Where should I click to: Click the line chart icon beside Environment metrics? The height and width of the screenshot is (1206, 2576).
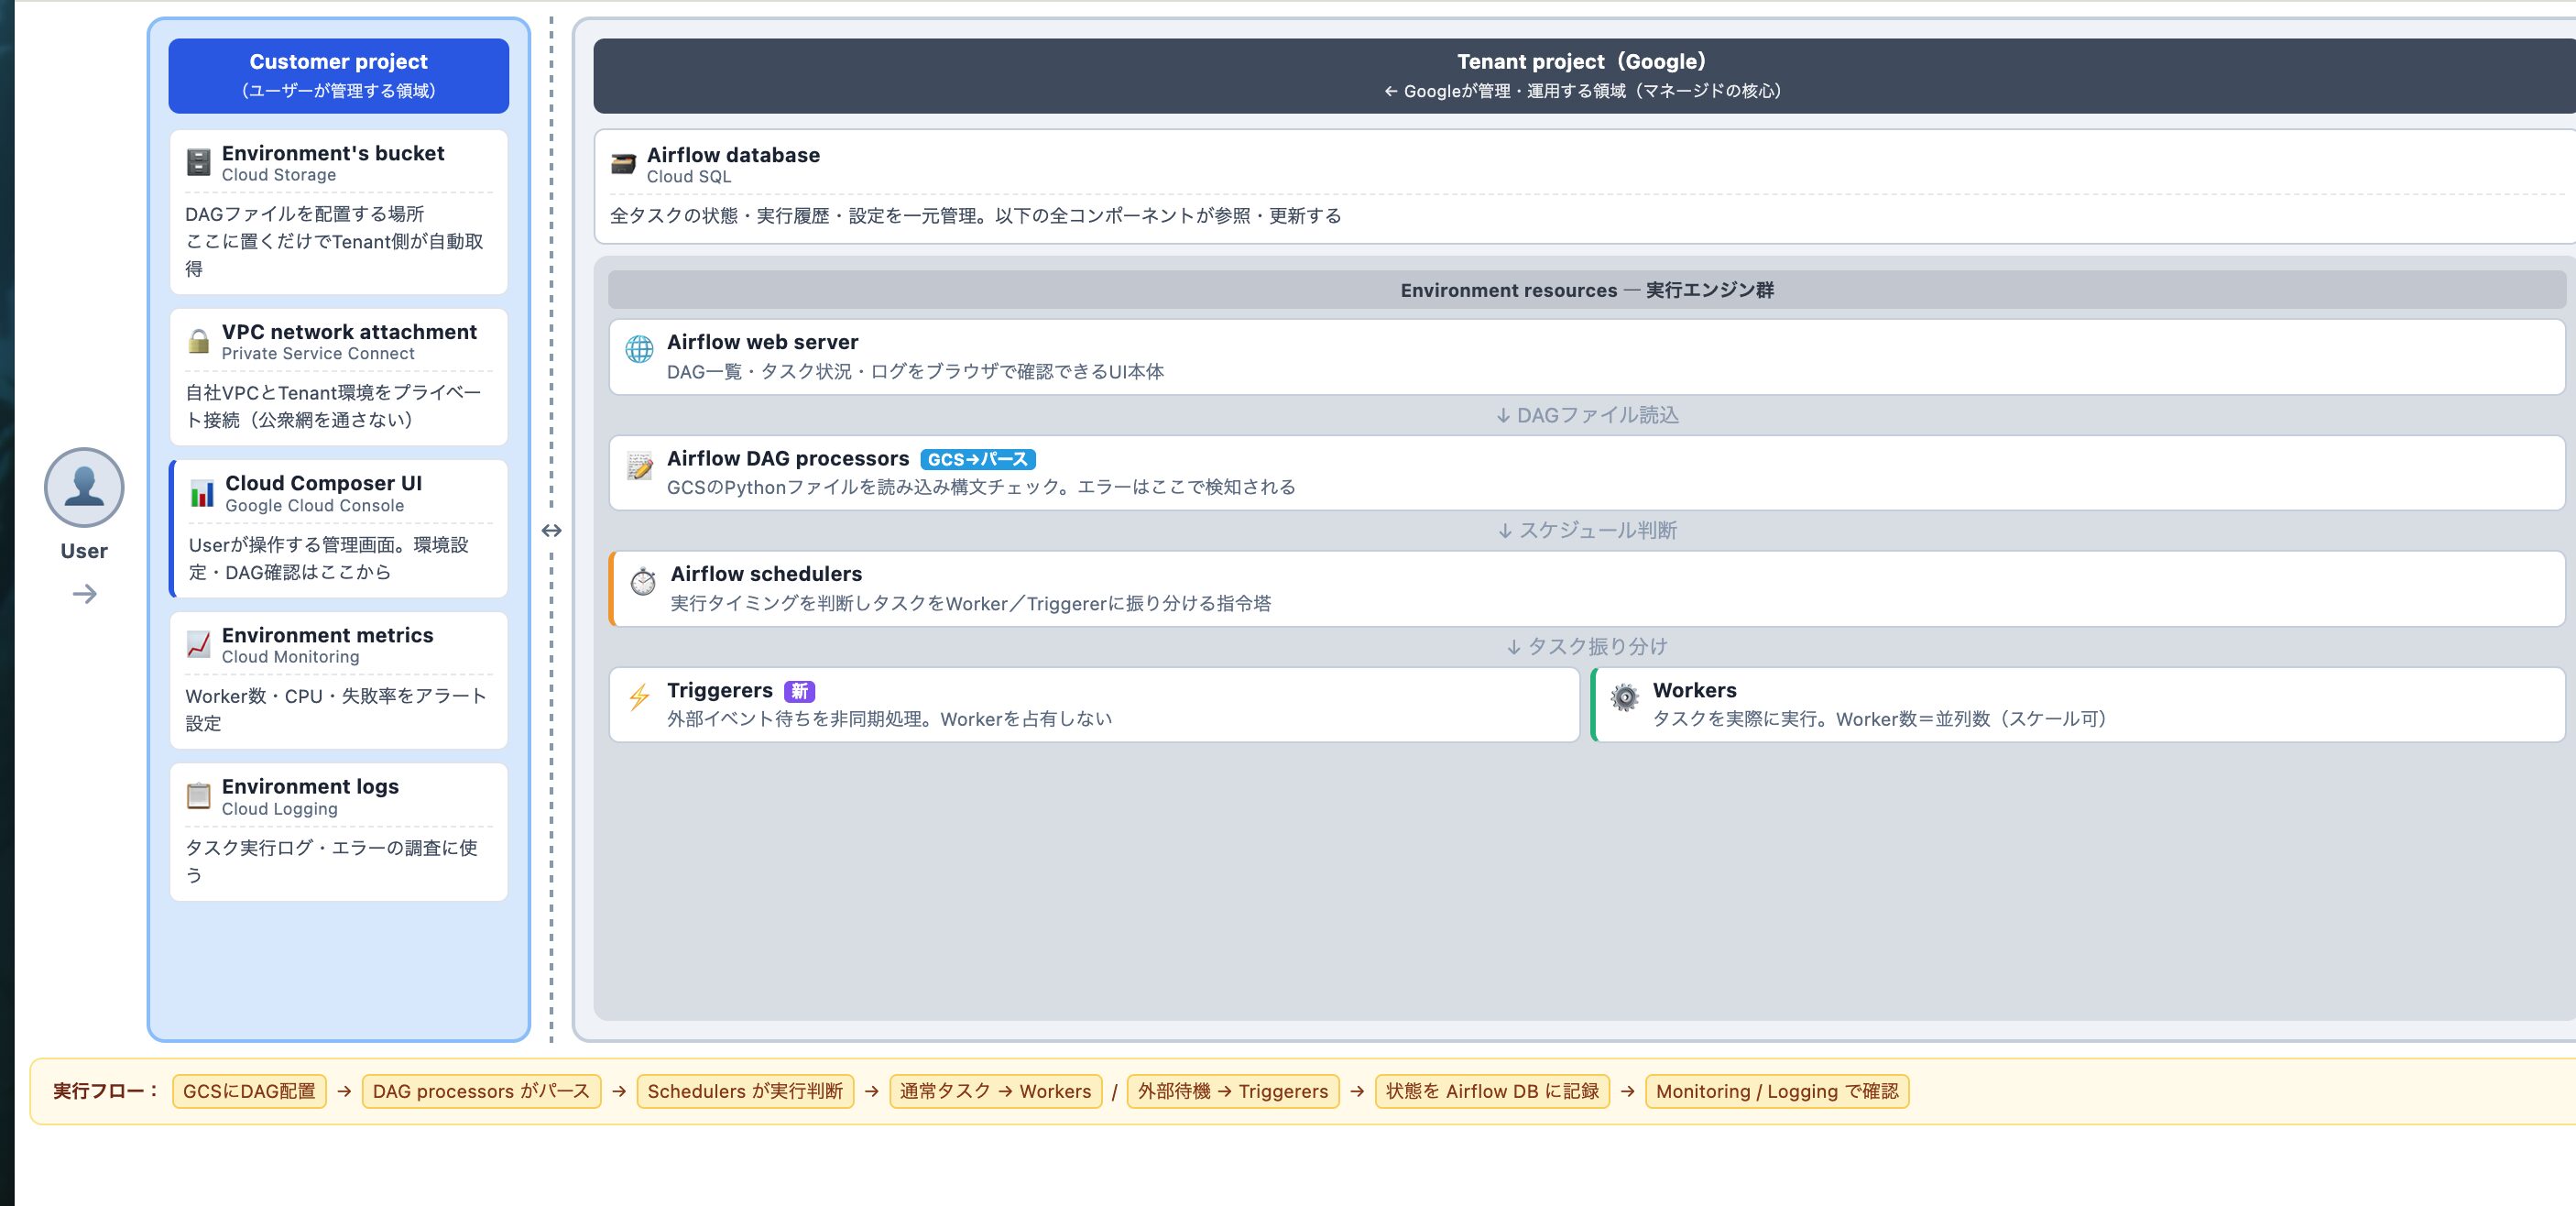[199, 645]
